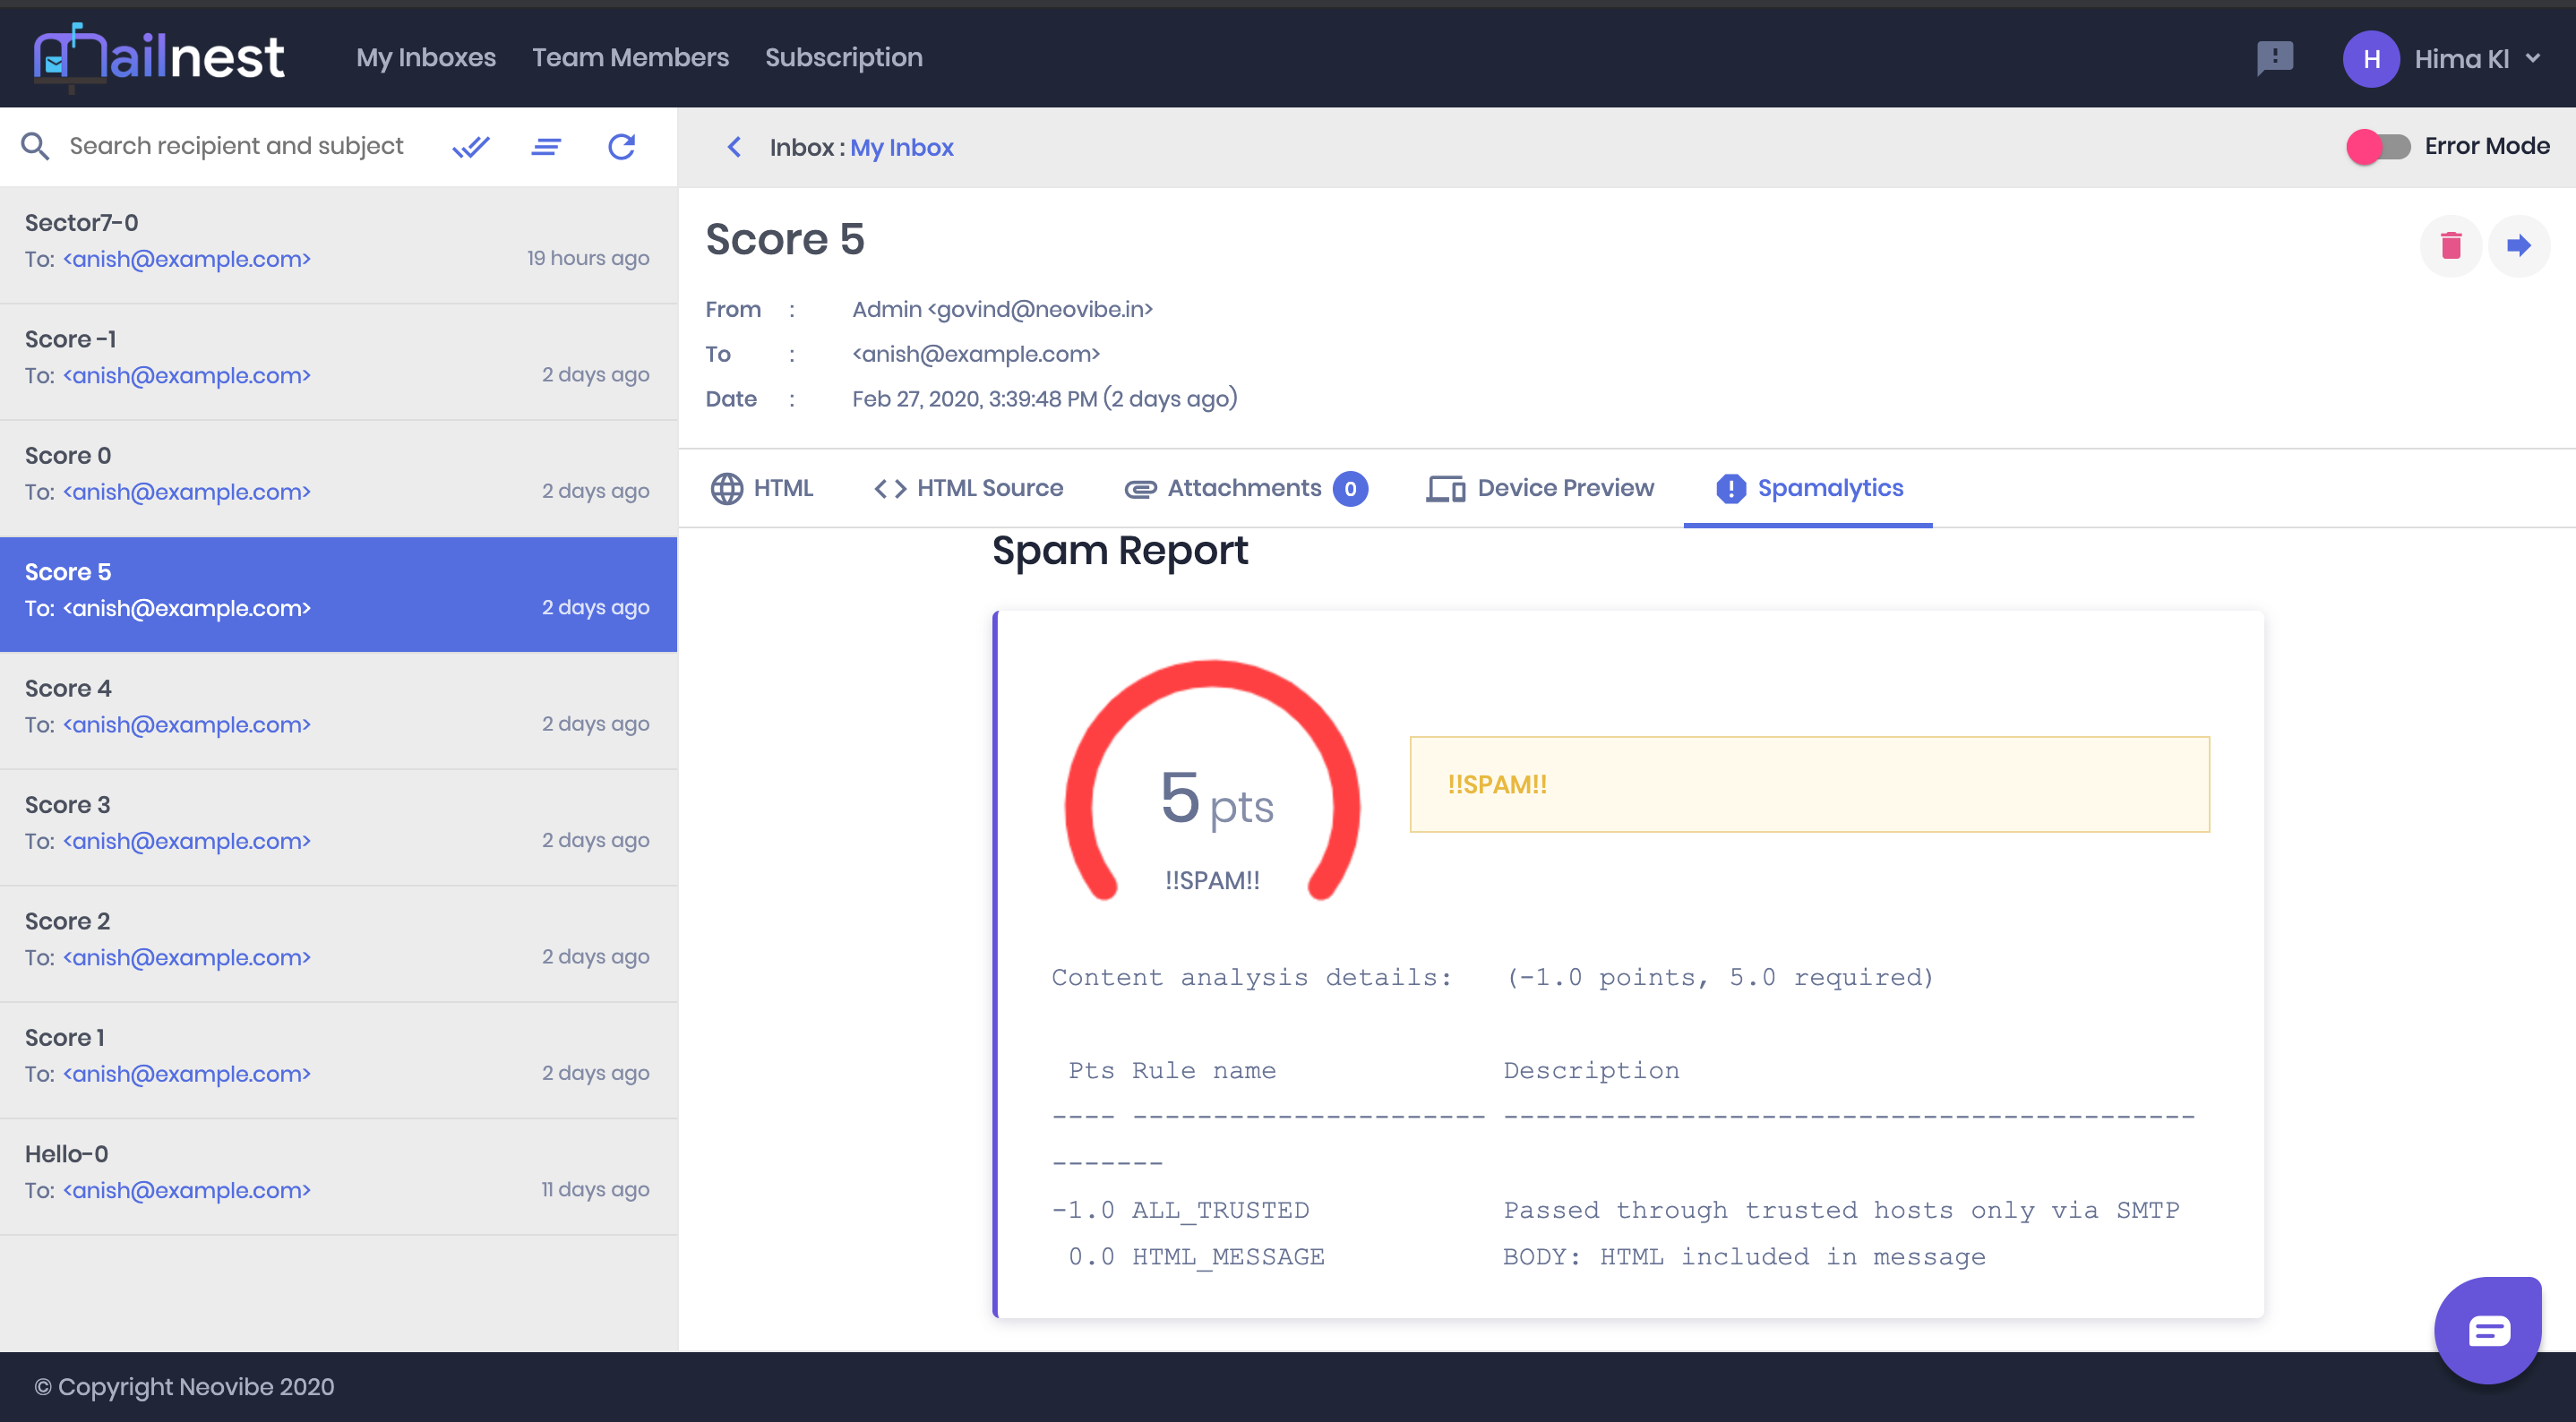Open the Device Preview tab
2576x1422 pixels.
(x=1540, y=488)
